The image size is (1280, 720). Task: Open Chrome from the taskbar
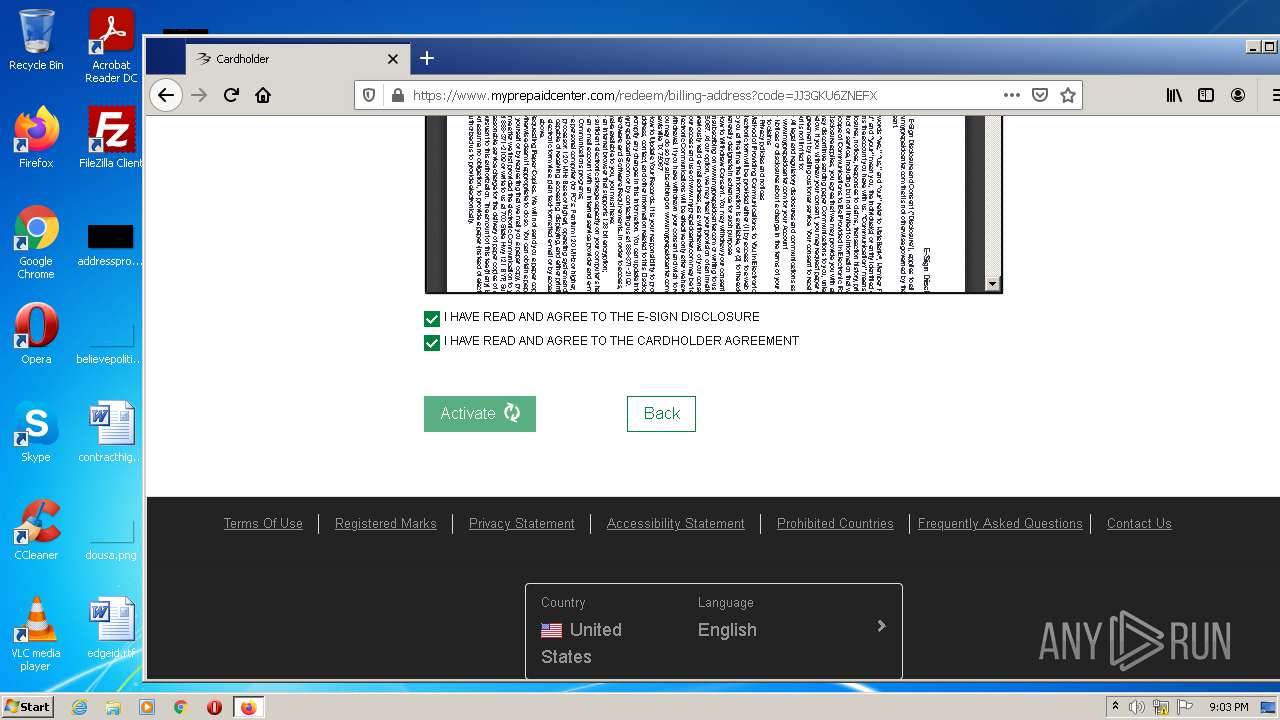(180, 707)
